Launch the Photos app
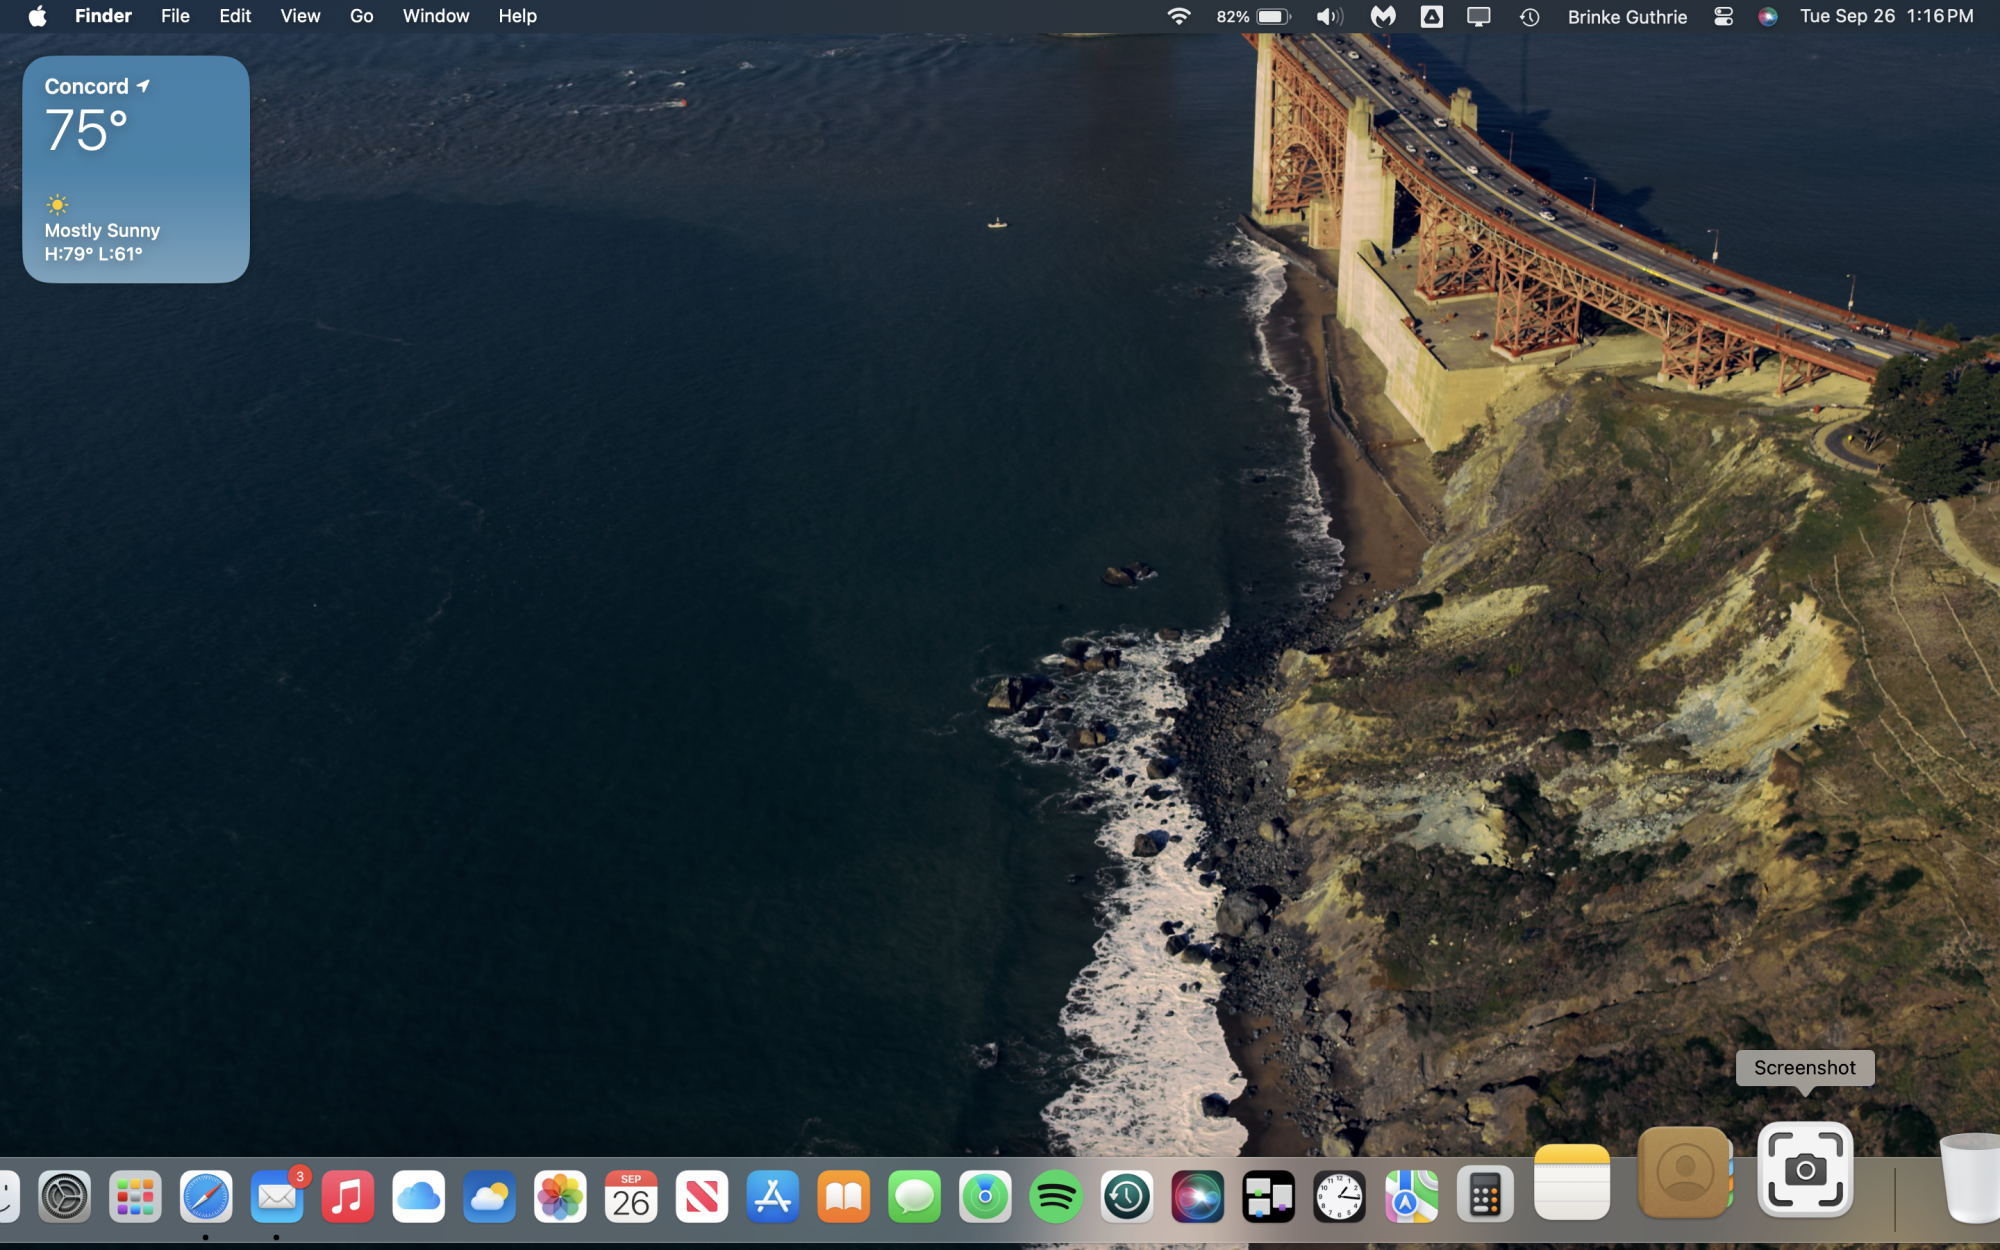Screen dimensions: 2000x1250 pos(560,1196)
